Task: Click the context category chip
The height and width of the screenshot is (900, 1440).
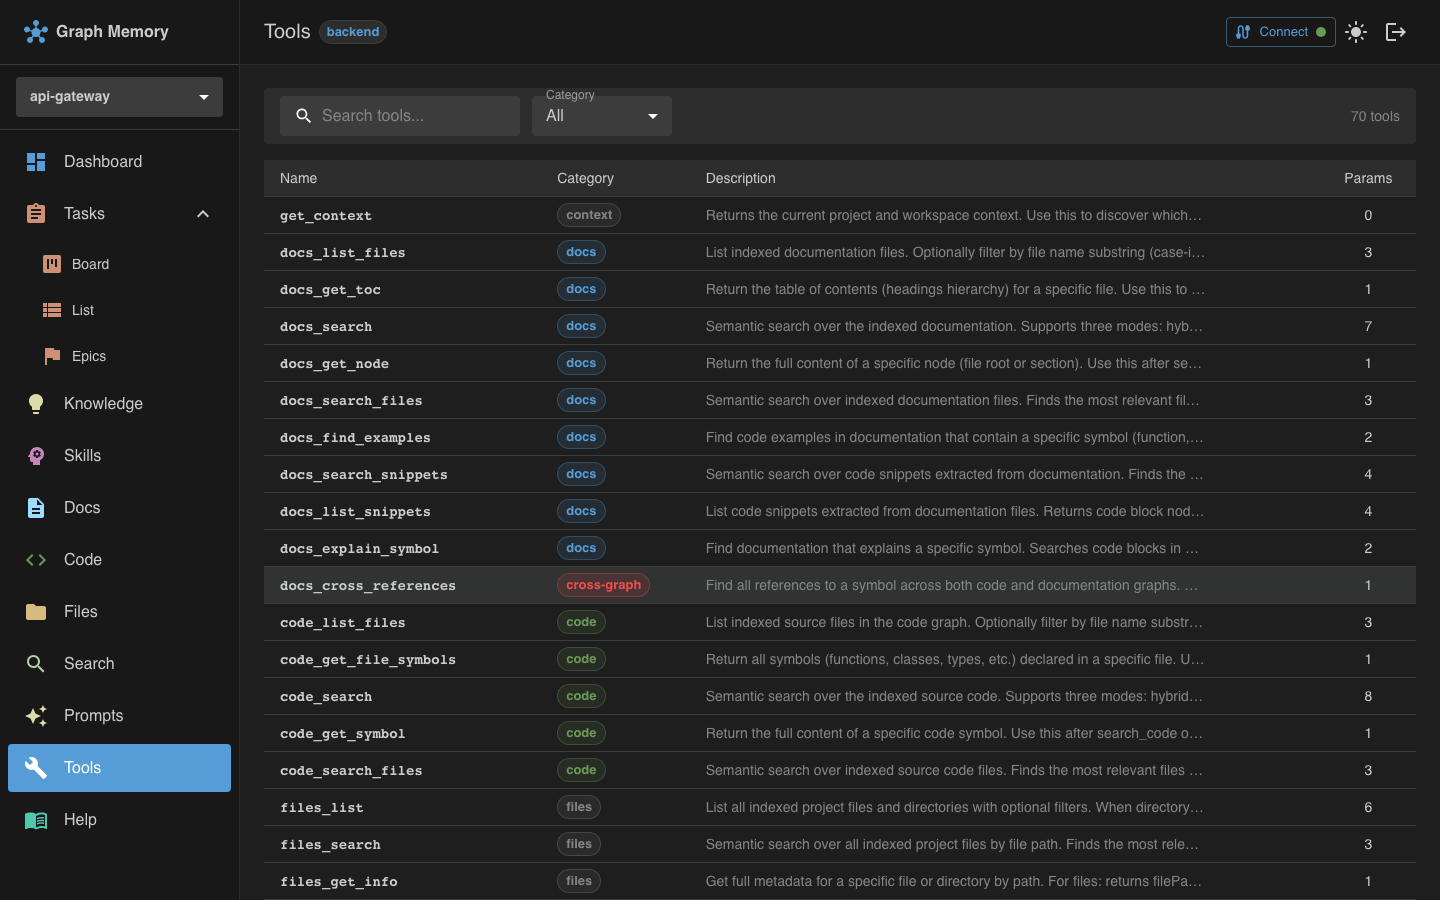Action: [x=589, y=215]
